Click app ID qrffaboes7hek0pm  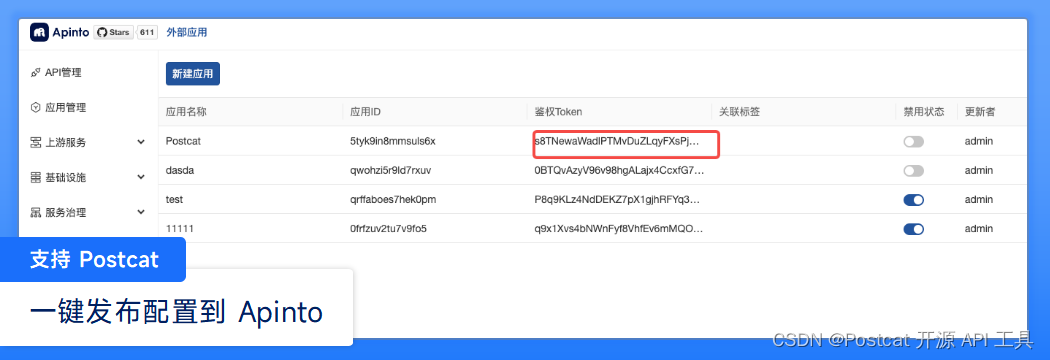pyautogui.click(x=394, y=200)
